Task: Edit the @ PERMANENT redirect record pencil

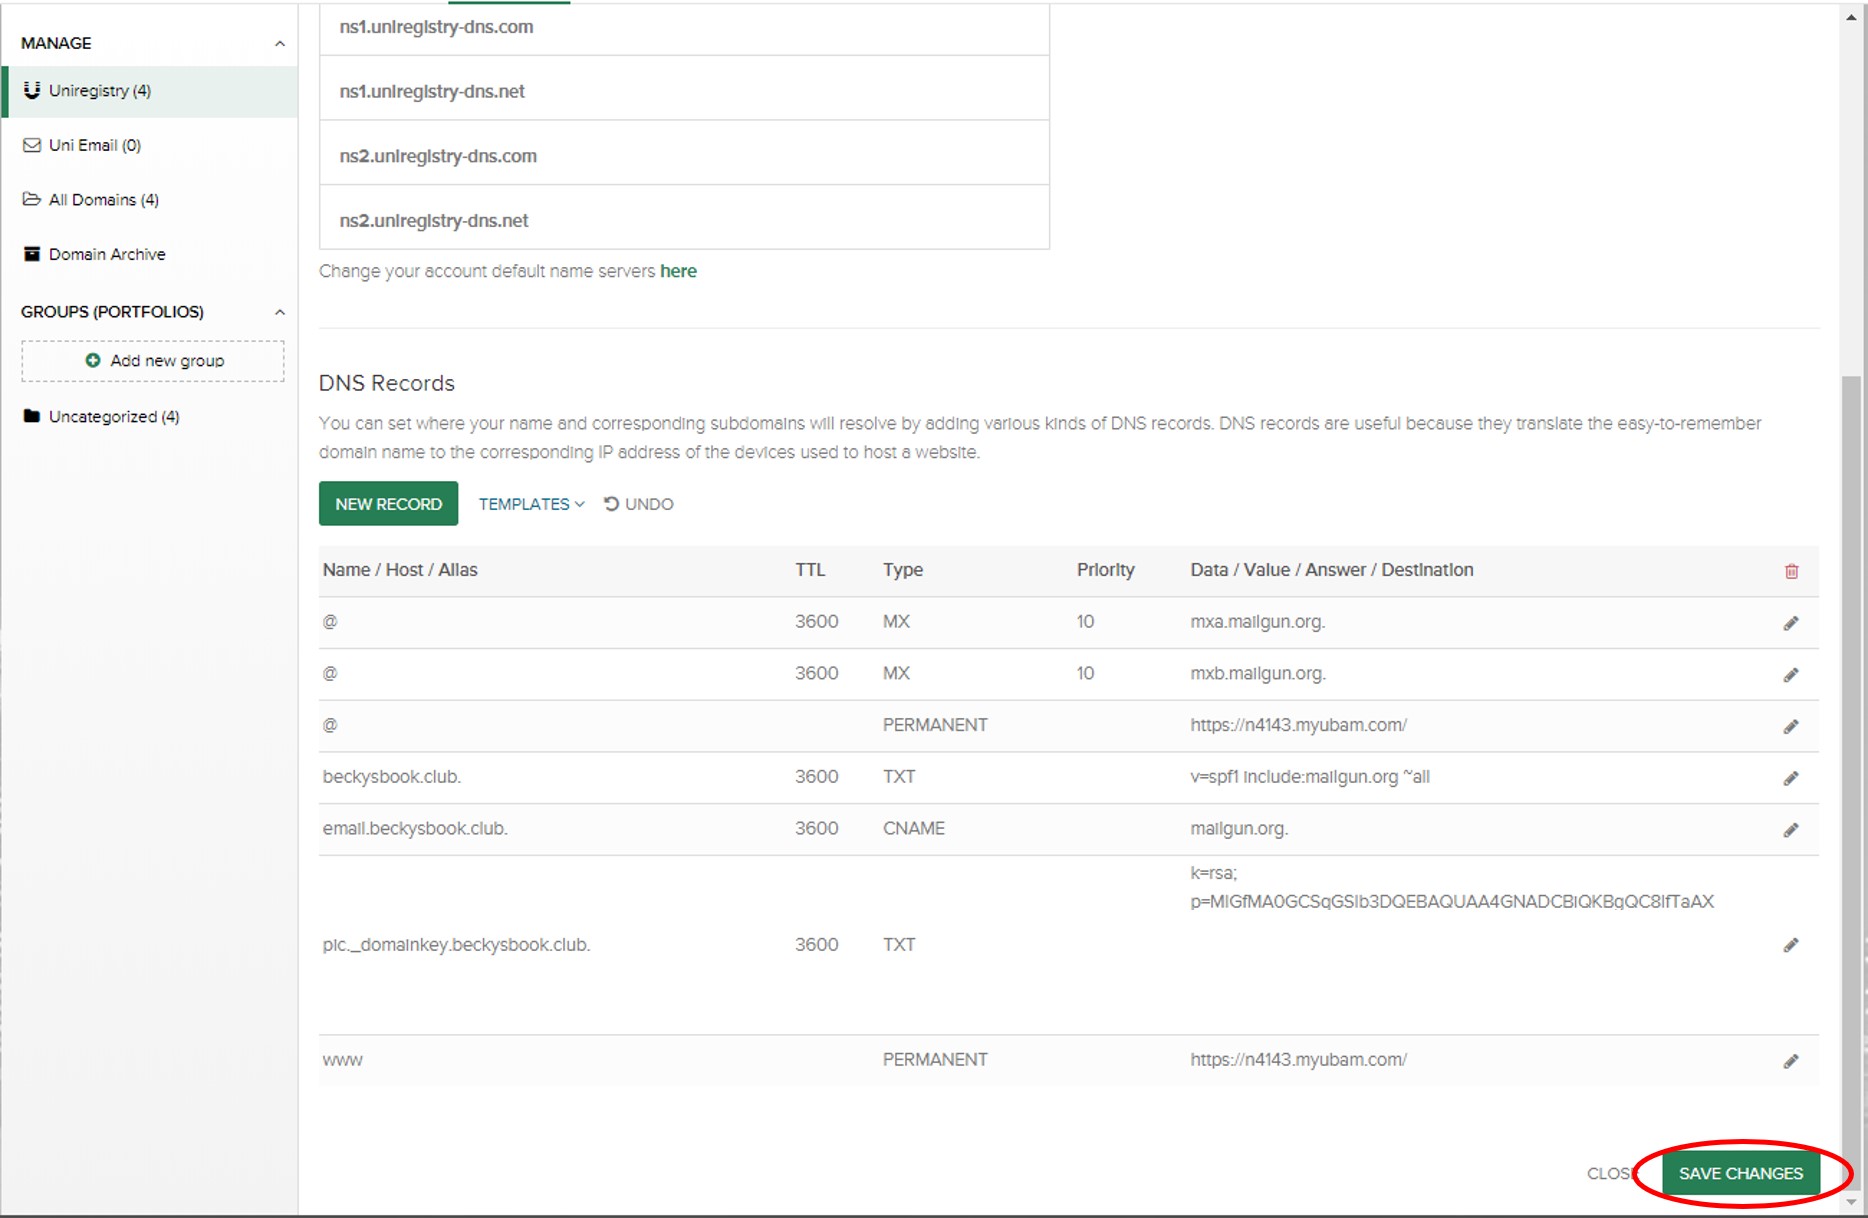Action: [1791, 727]
